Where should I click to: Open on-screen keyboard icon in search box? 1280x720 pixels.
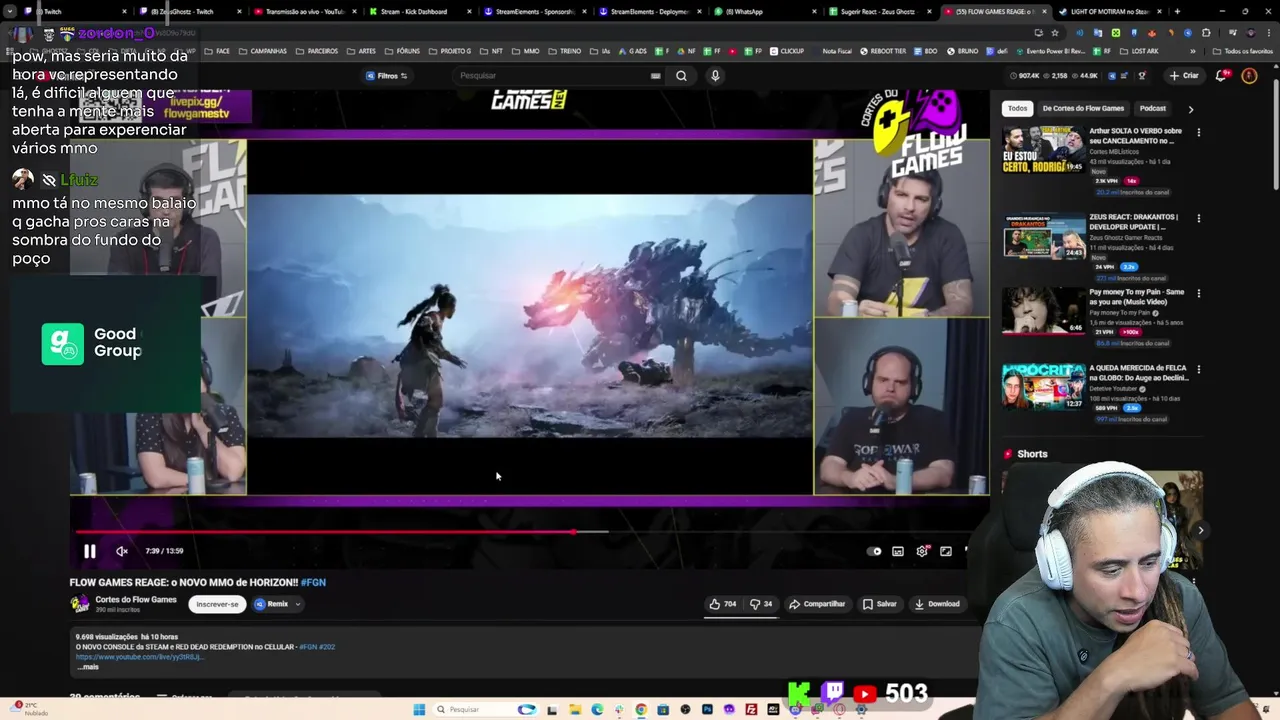(x=656, y=75)
